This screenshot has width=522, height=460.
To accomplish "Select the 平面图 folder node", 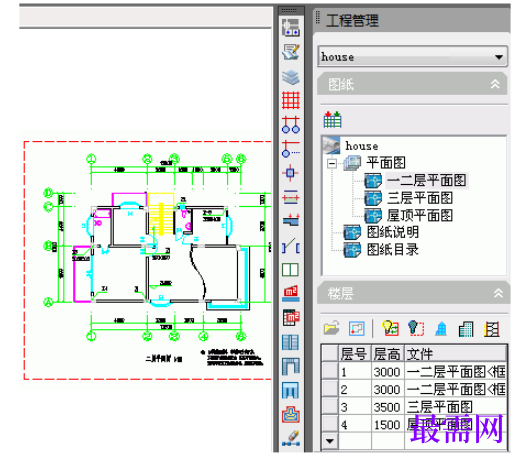I will pos(386,163).
